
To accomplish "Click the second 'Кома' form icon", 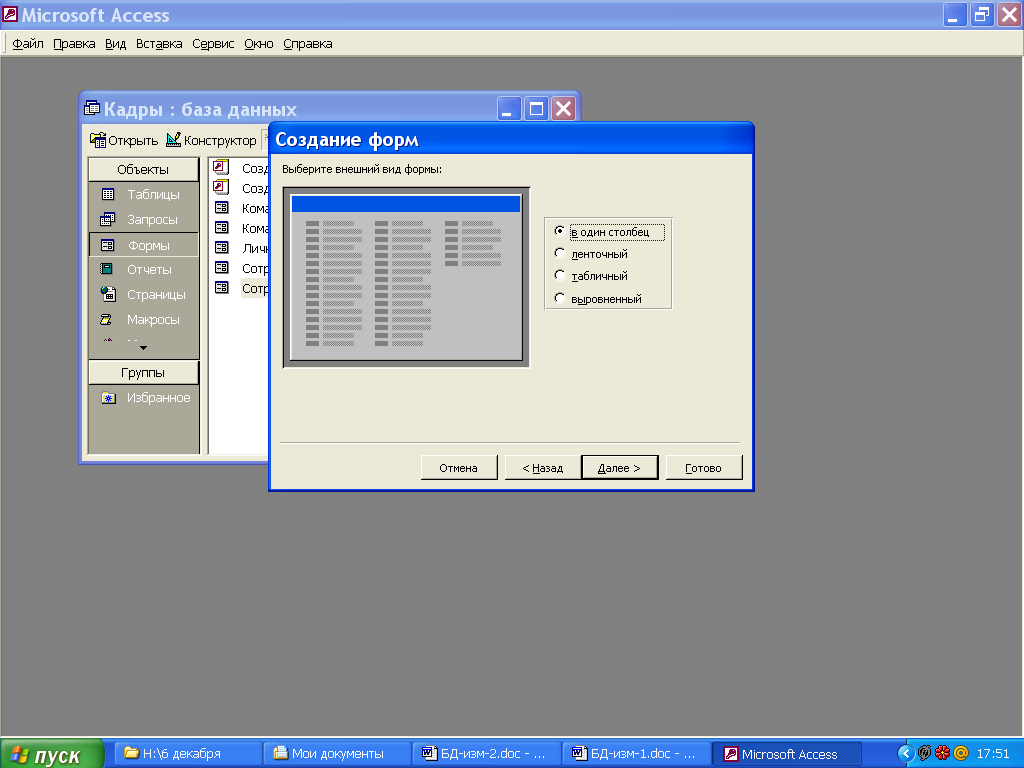I will pyautogui.click(x=222, y=227).
